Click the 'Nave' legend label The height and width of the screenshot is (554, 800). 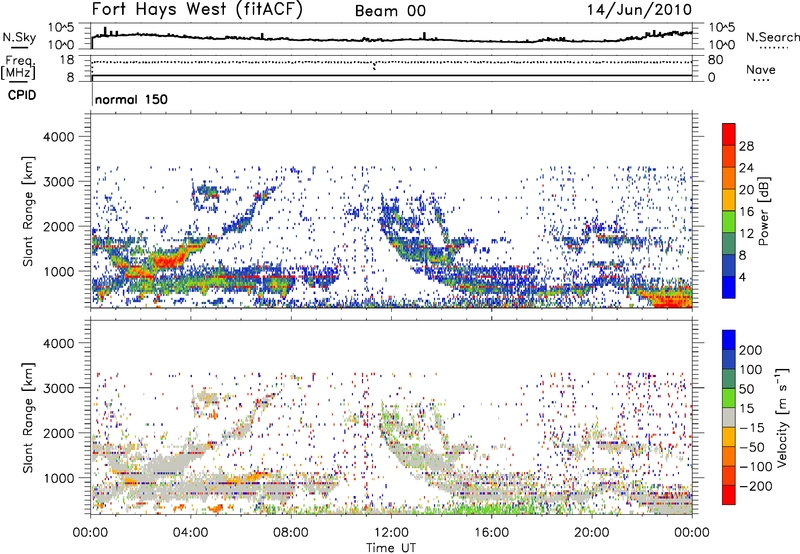point(761,69)
